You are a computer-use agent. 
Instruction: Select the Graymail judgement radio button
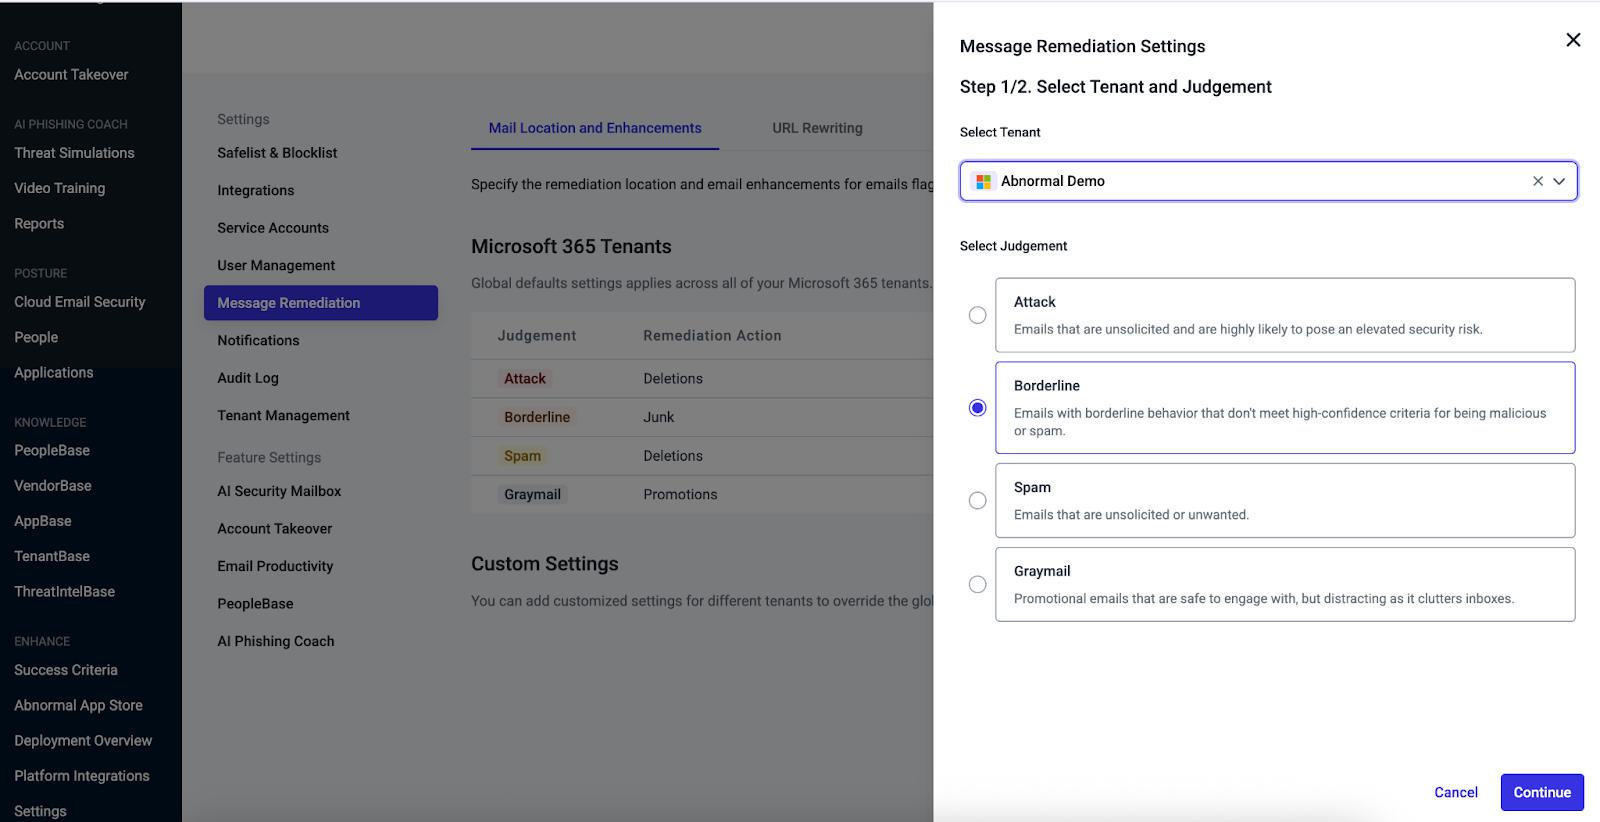(978, 584)
